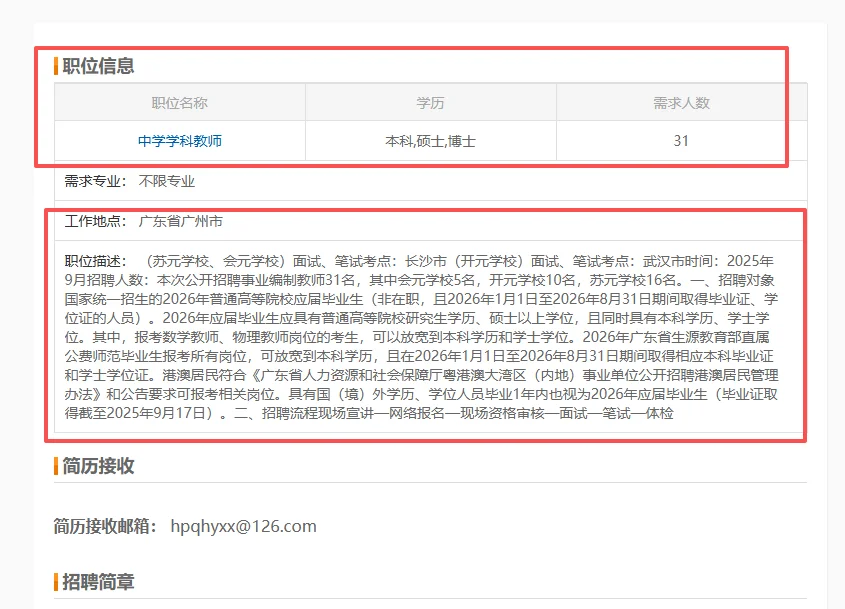Screen dimensions: 845x609
Task: Click the 招聘简章 section heading
Action: (98, 582)
